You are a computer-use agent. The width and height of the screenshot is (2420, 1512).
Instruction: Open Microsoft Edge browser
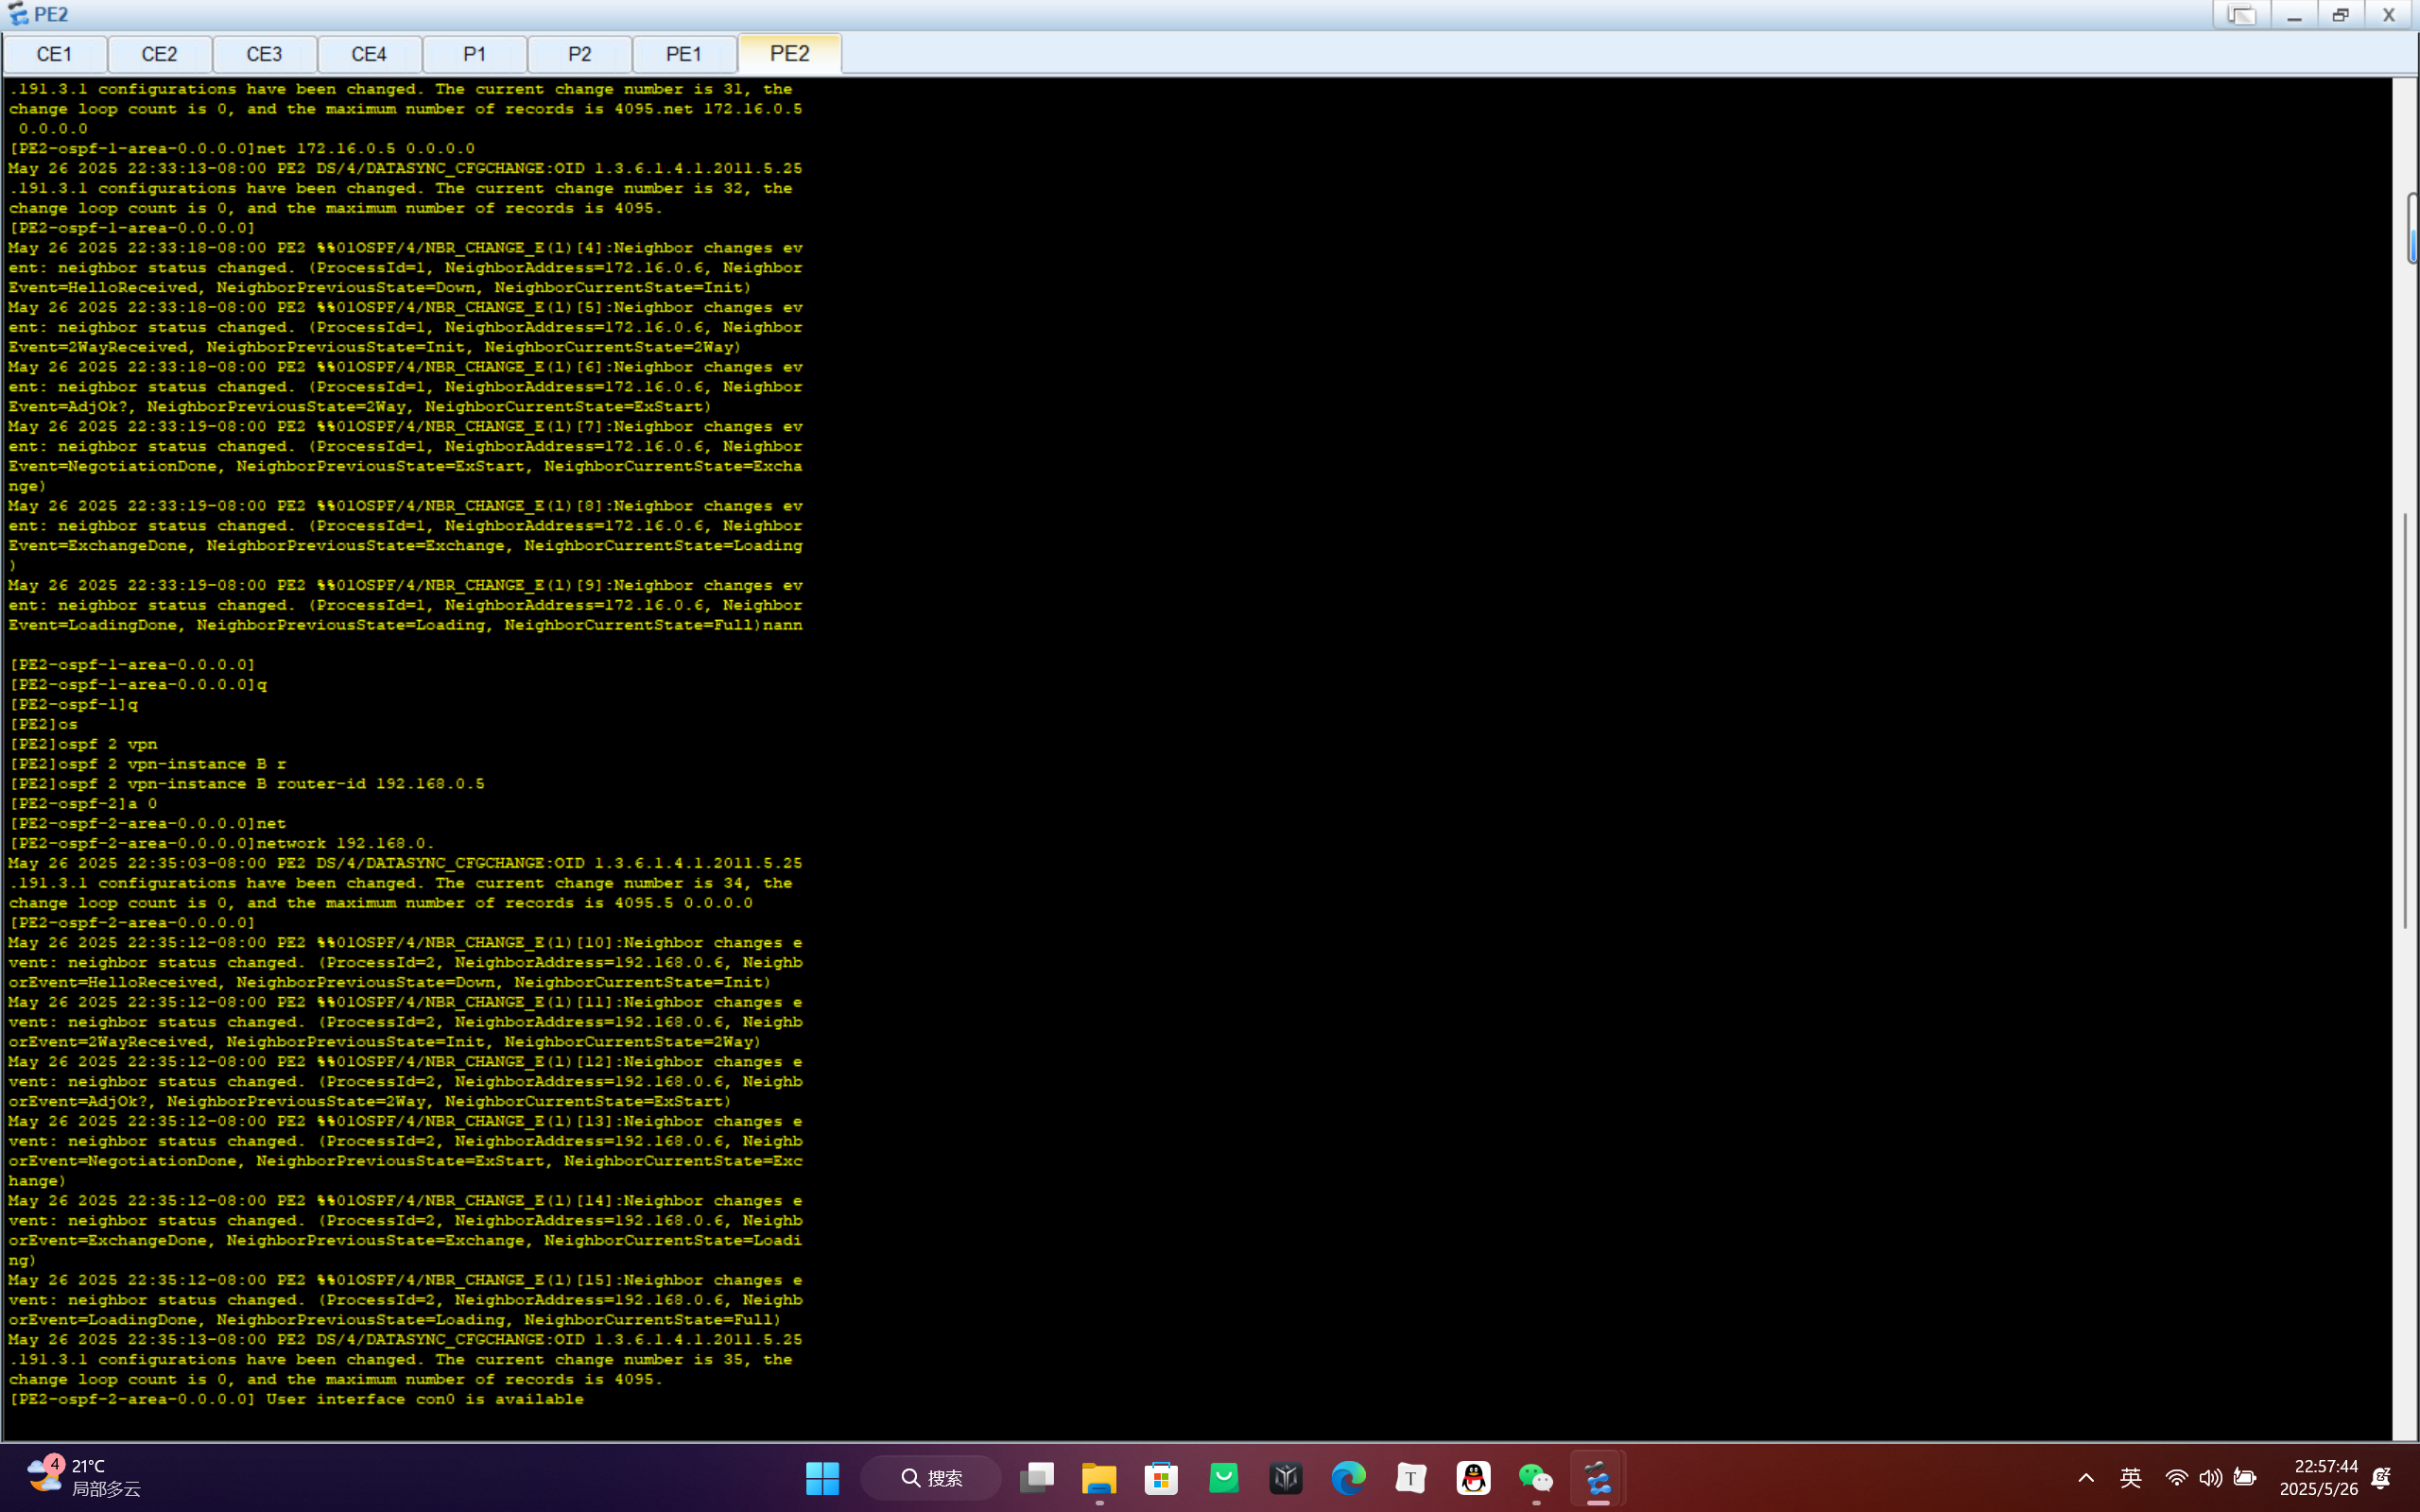coord(1348,1478)
